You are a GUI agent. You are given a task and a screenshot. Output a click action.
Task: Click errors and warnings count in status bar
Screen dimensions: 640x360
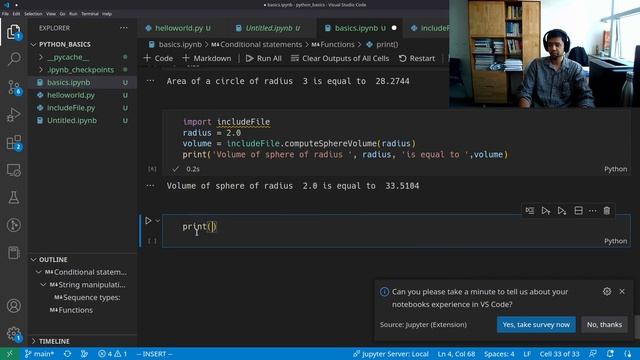[113, 354]
